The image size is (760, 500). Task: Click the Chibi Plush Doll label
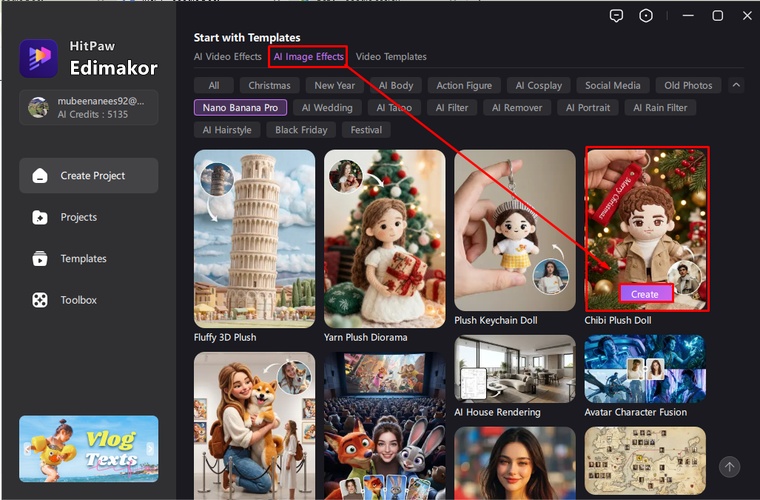pyautogui.click(x=618, y=320)
